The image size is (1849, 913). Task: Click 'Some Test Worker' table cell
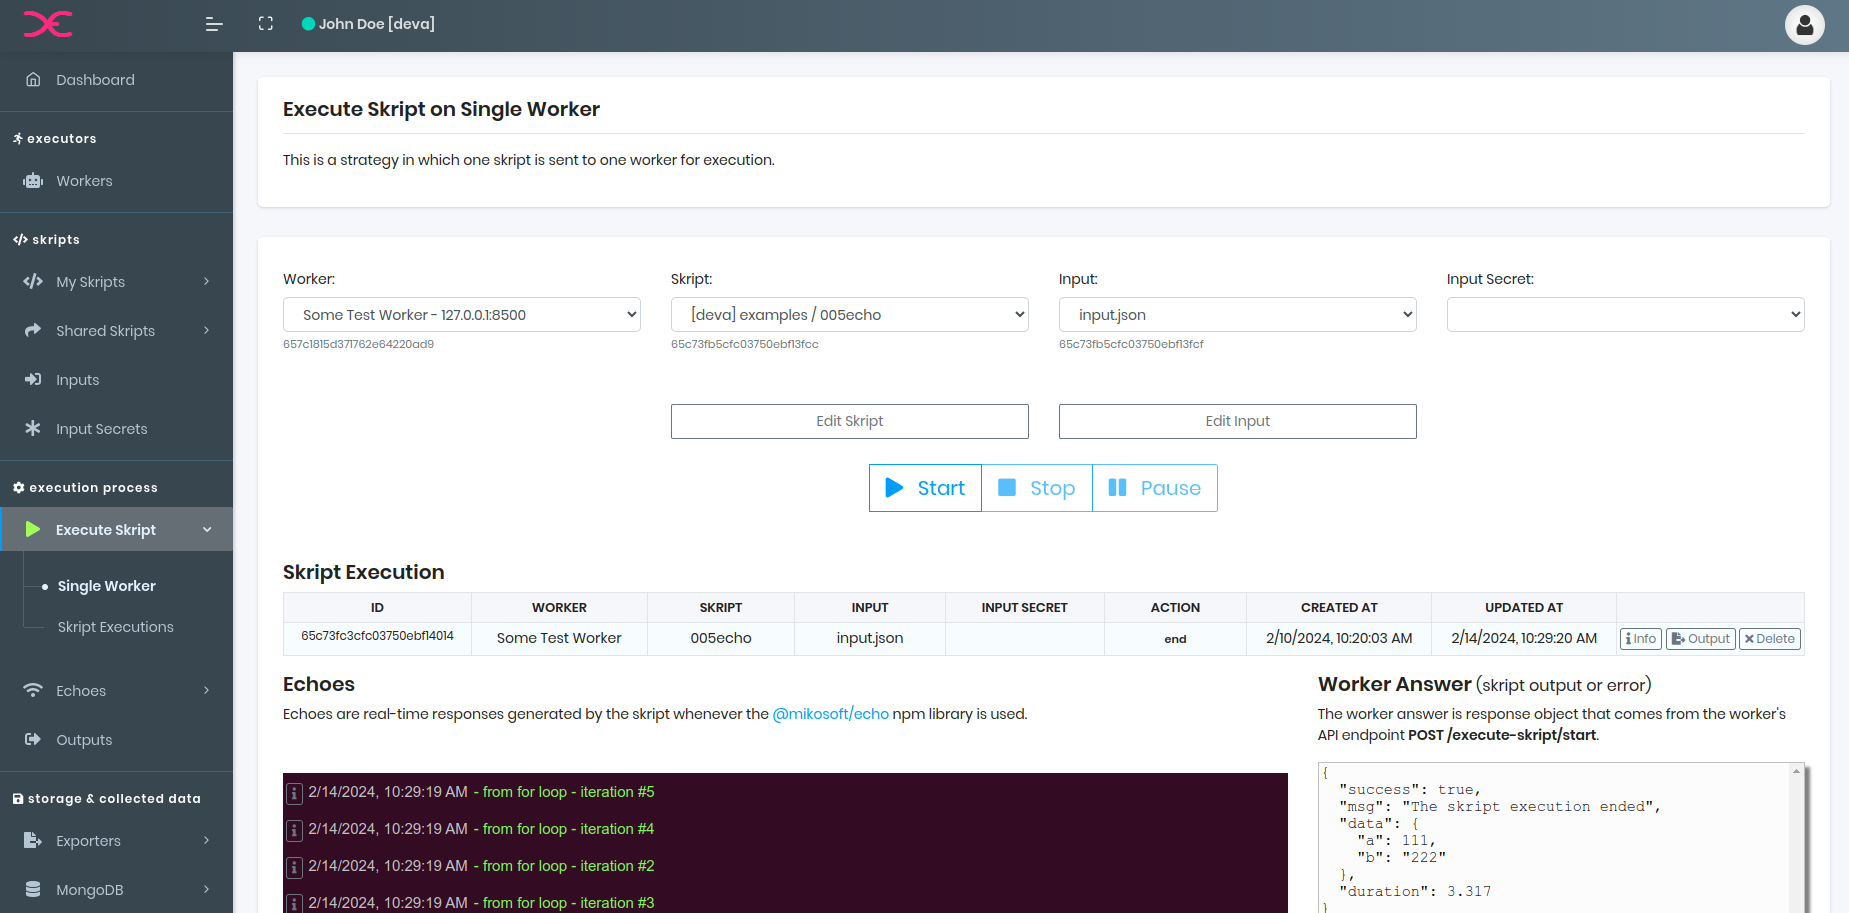[559, 638]
